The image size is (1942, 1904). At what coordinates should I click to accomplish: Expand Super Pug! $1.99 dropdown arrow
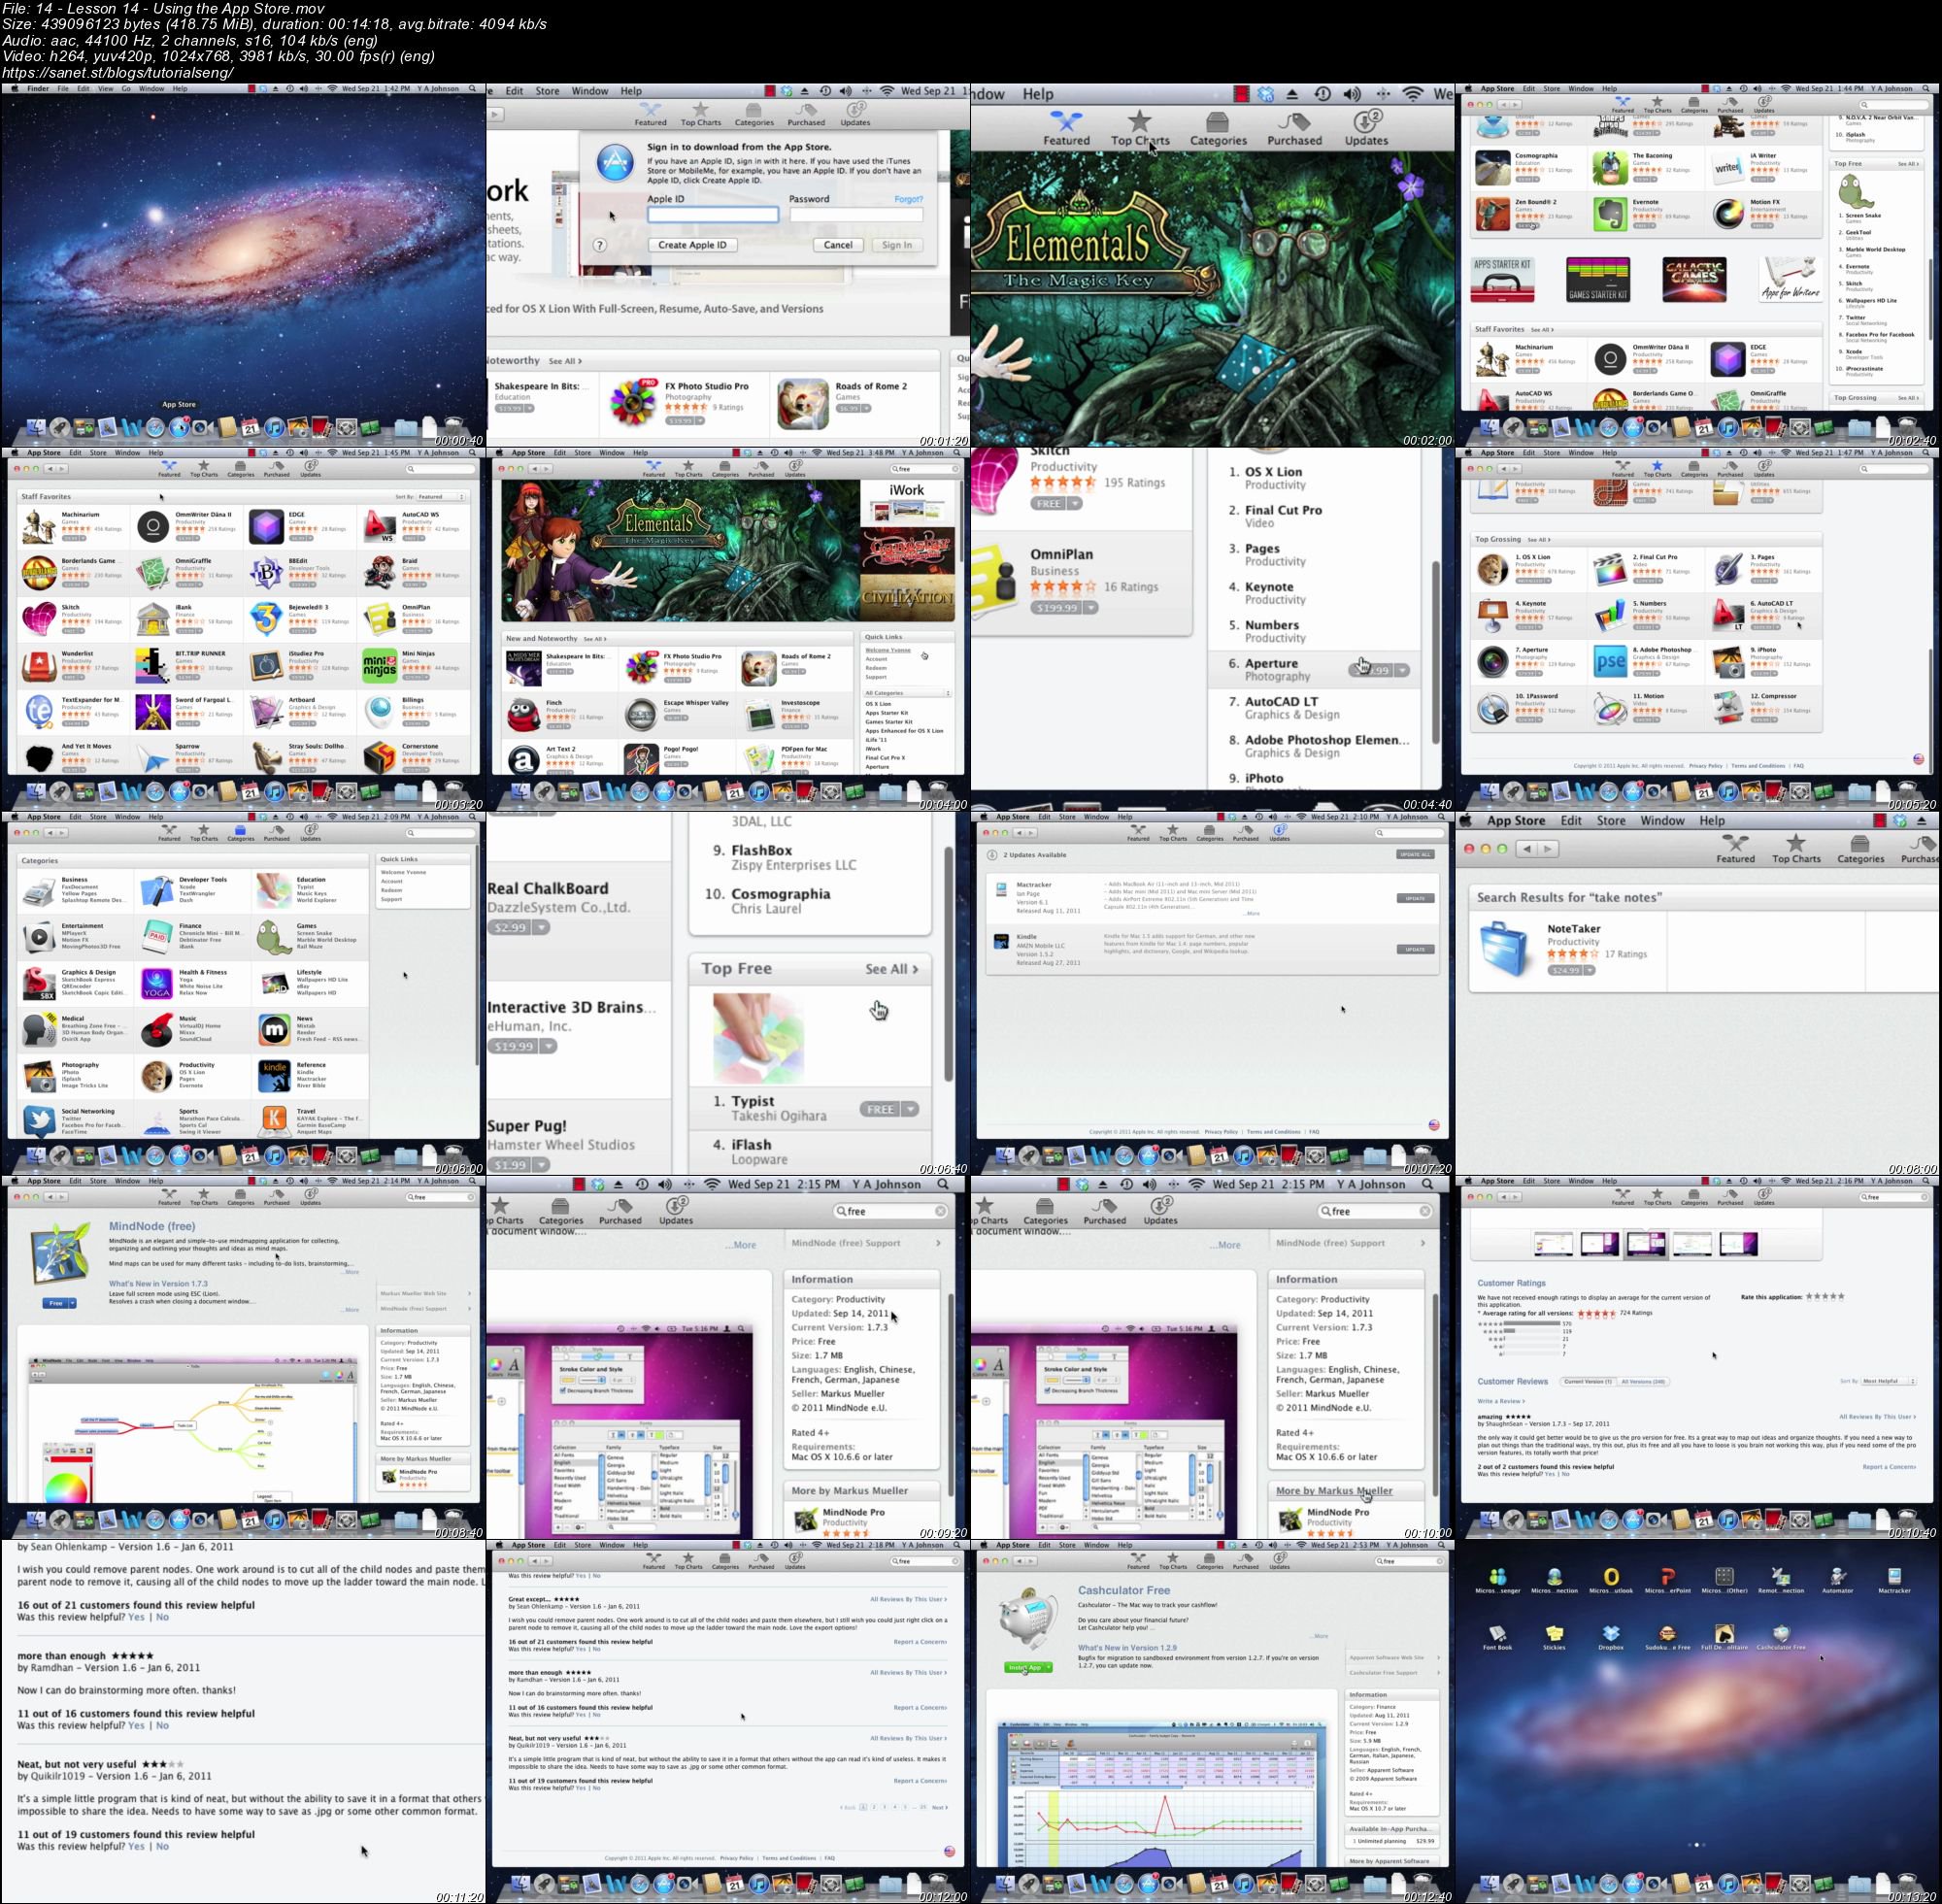[x=541, y=1164]
